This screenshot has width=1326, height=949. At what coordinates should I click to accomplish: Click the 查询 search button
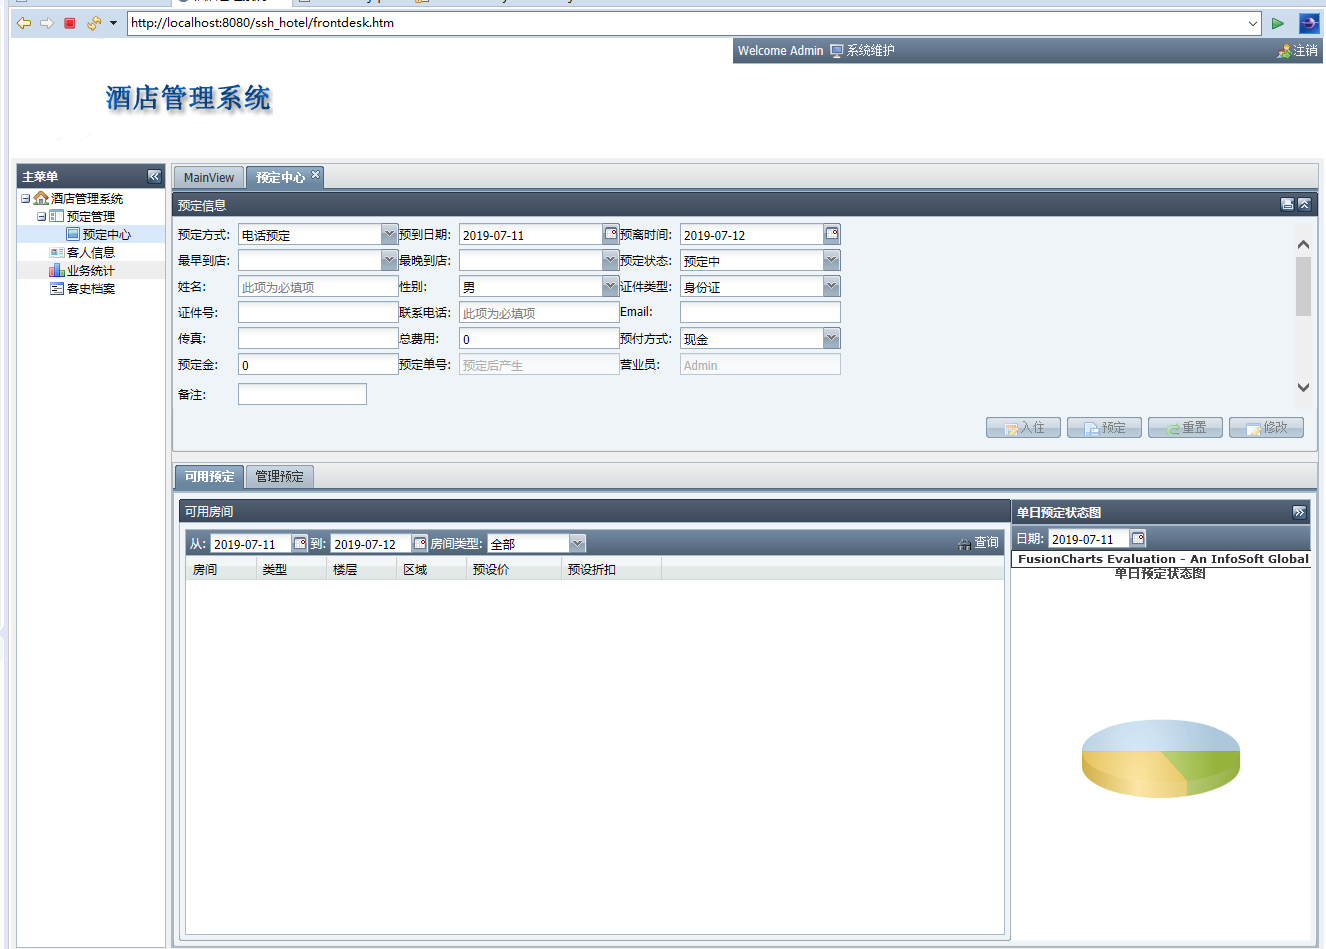[978, 543]
